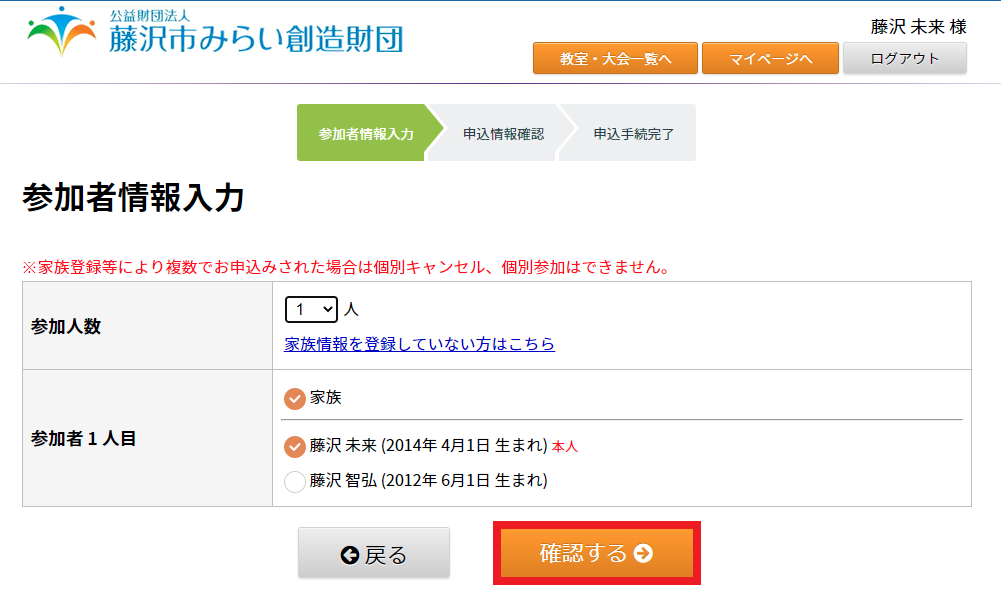Click the right arrow icon on 確認する
Image resolution: width=1001 pixels, height=593 pixels.
click(x=643, y=554)
